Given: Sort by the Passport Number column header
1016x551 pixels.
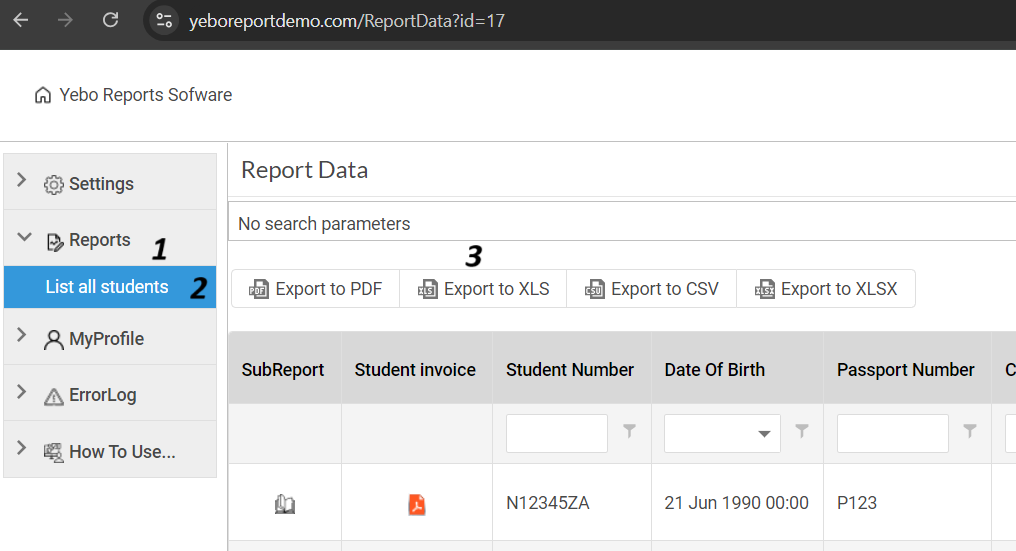Looking at the screenshot, I should coord(907,369).
